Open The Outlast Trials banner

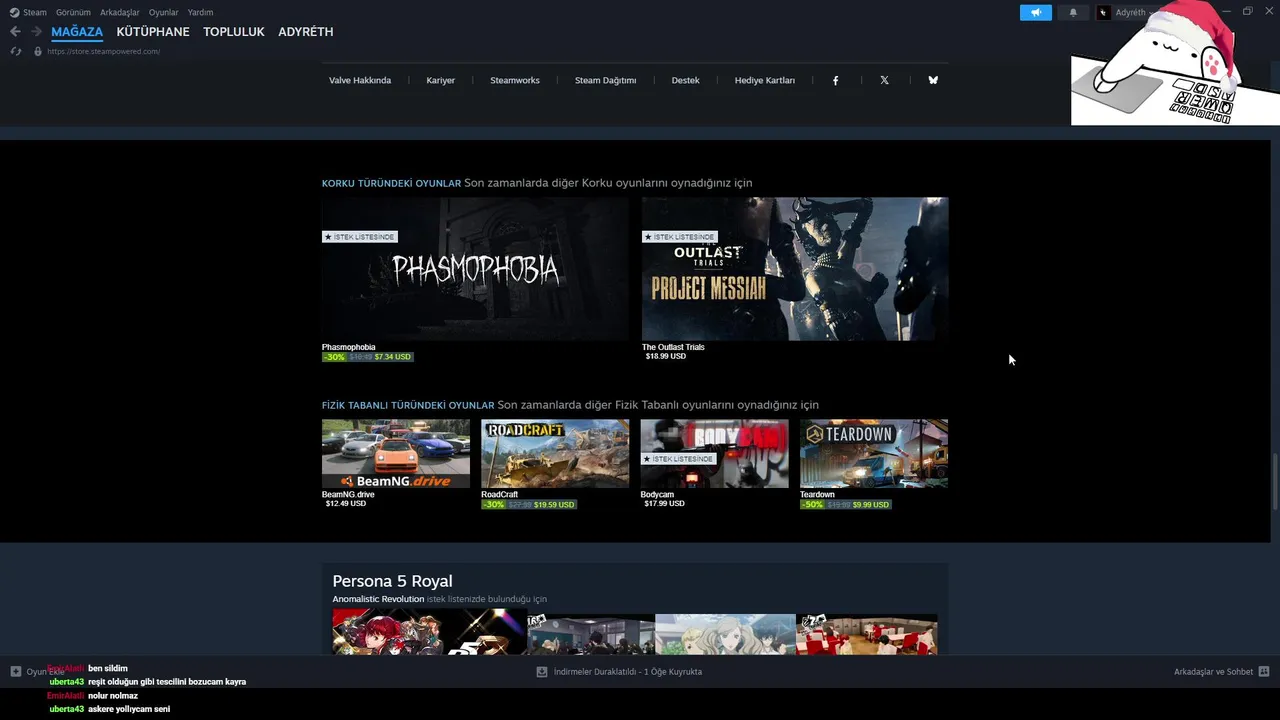coord(795,269)
